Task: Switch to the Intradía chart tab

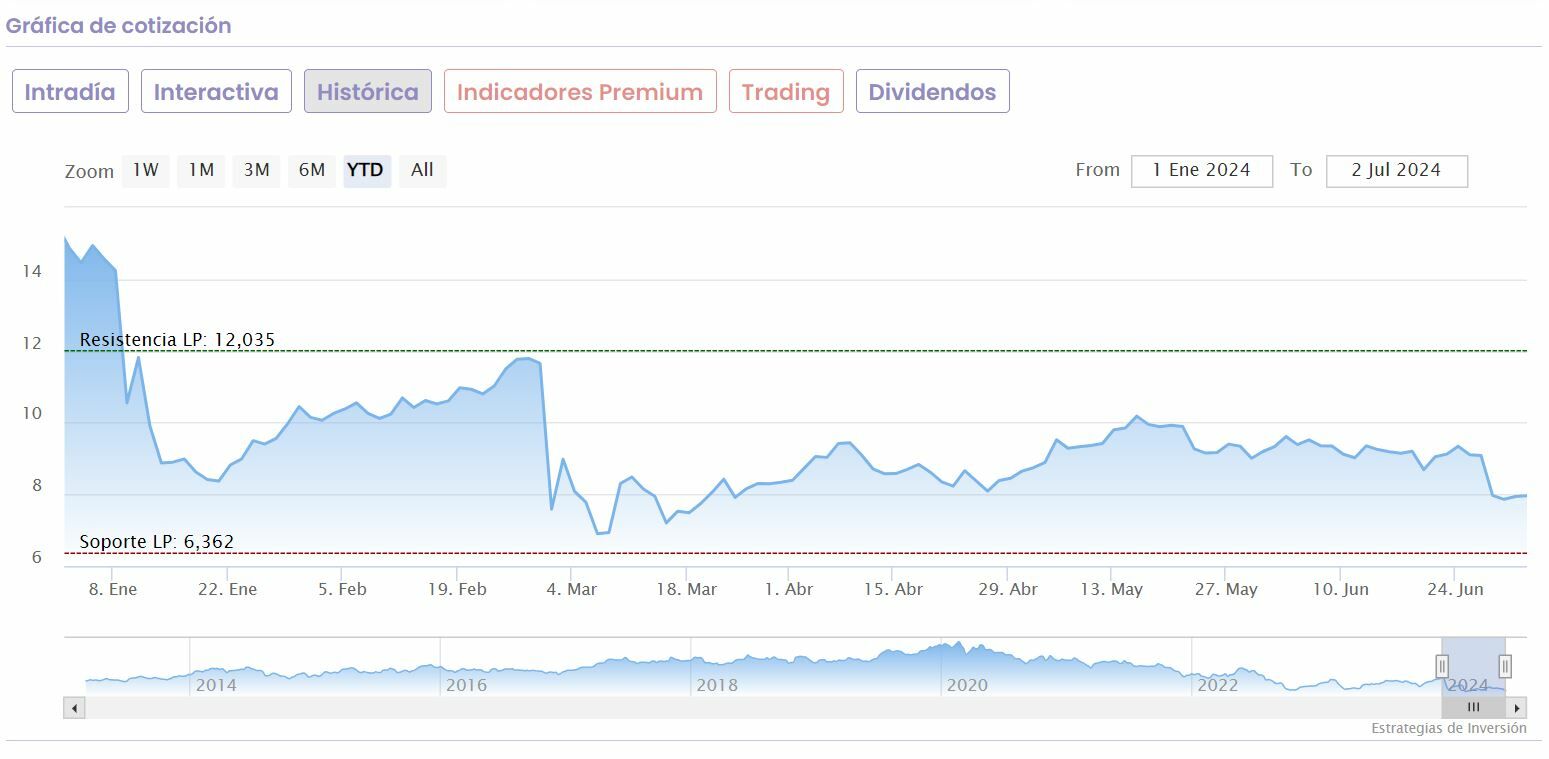Action: coord(70,92)
